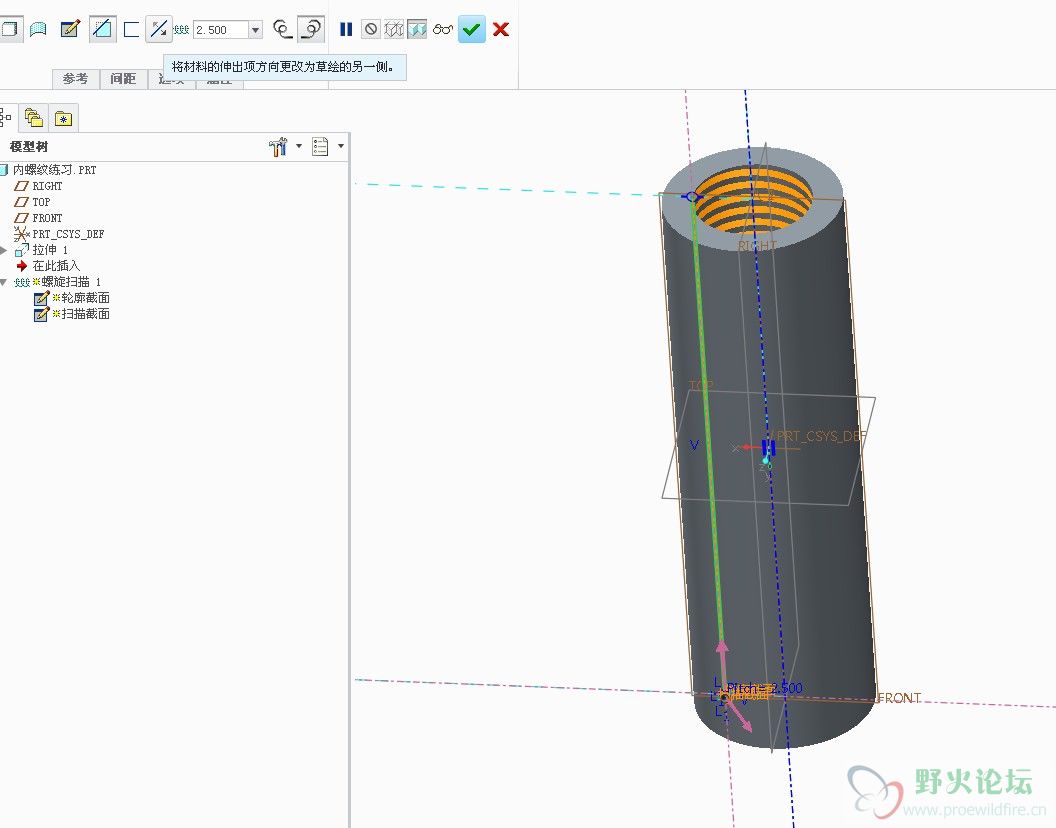Viewport: 1056px width, 828px height.
Task: Flip the material side direction
Action: click(x=159, y=29)
